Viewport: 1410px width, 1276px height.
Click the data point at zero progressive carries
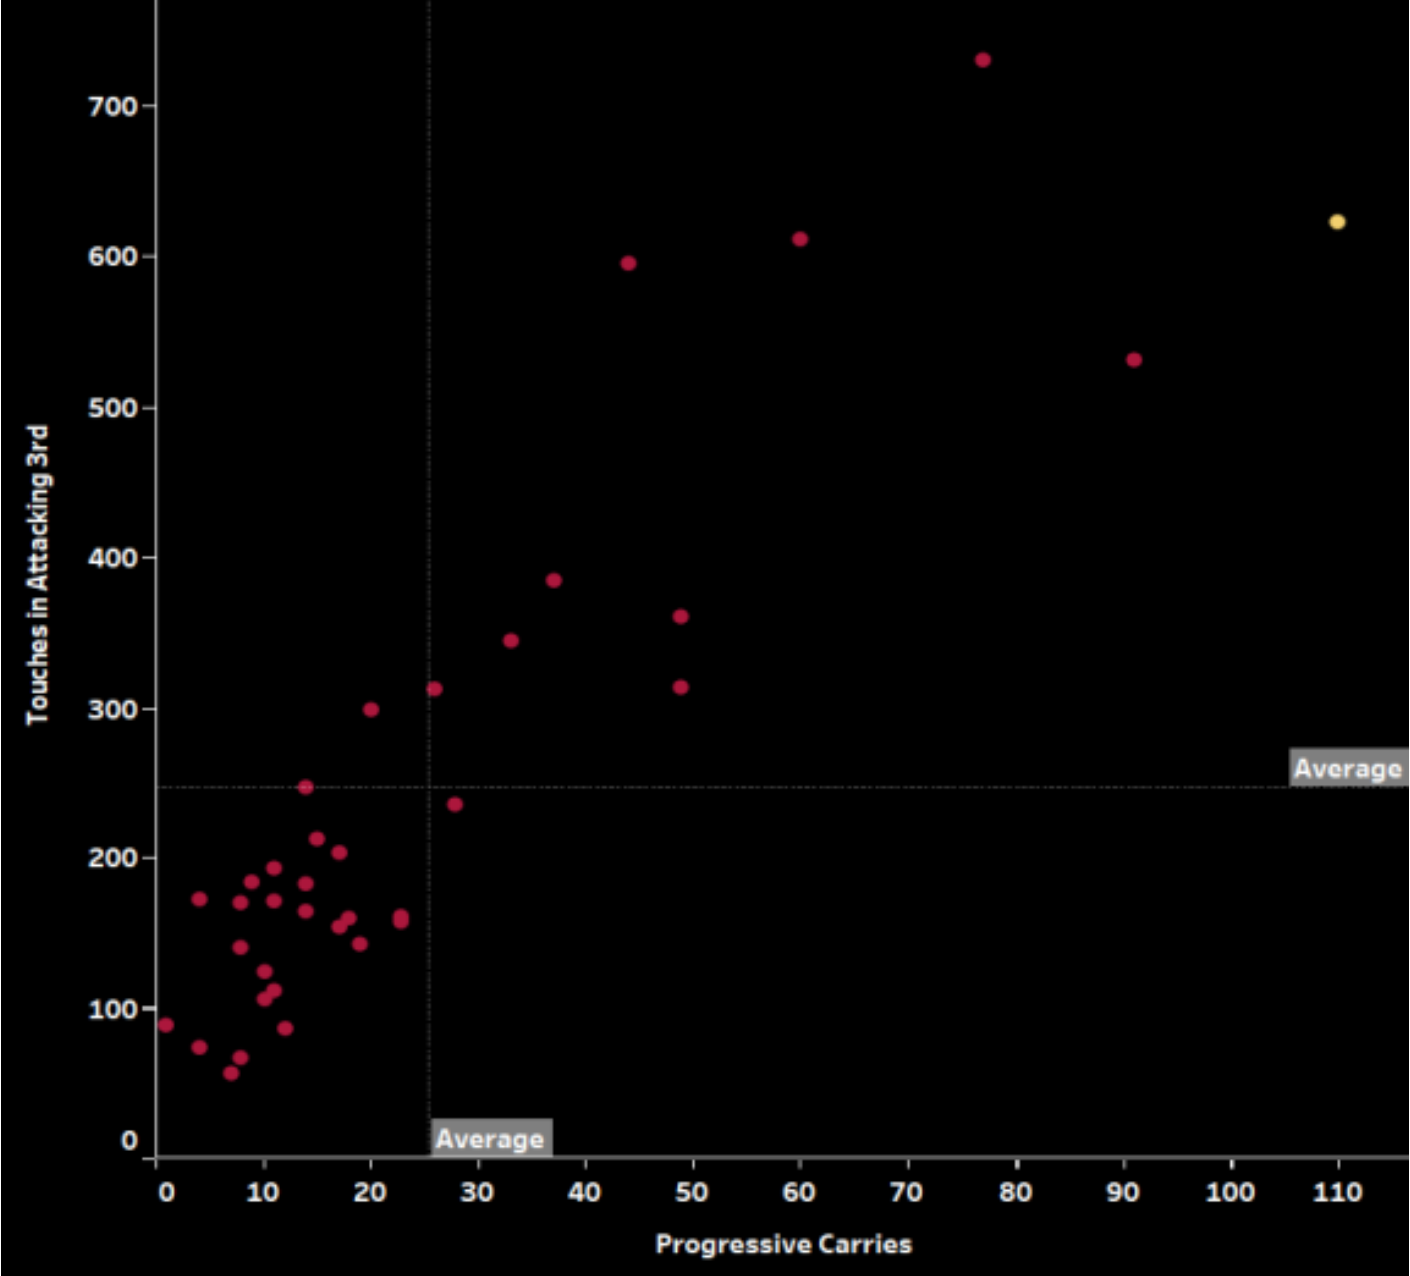[166, 1025]
